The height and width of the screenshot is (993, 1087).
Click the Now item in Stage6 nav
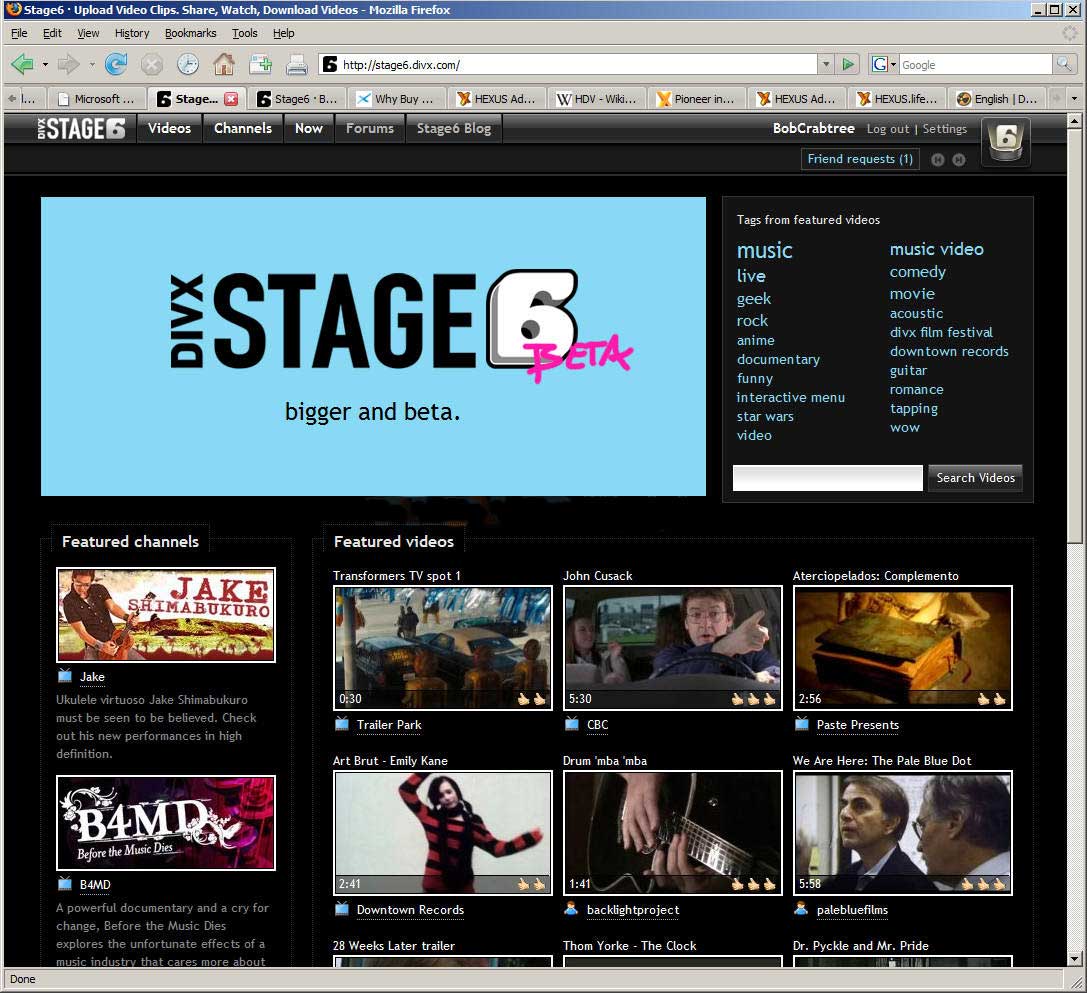(x=309, y=128)
